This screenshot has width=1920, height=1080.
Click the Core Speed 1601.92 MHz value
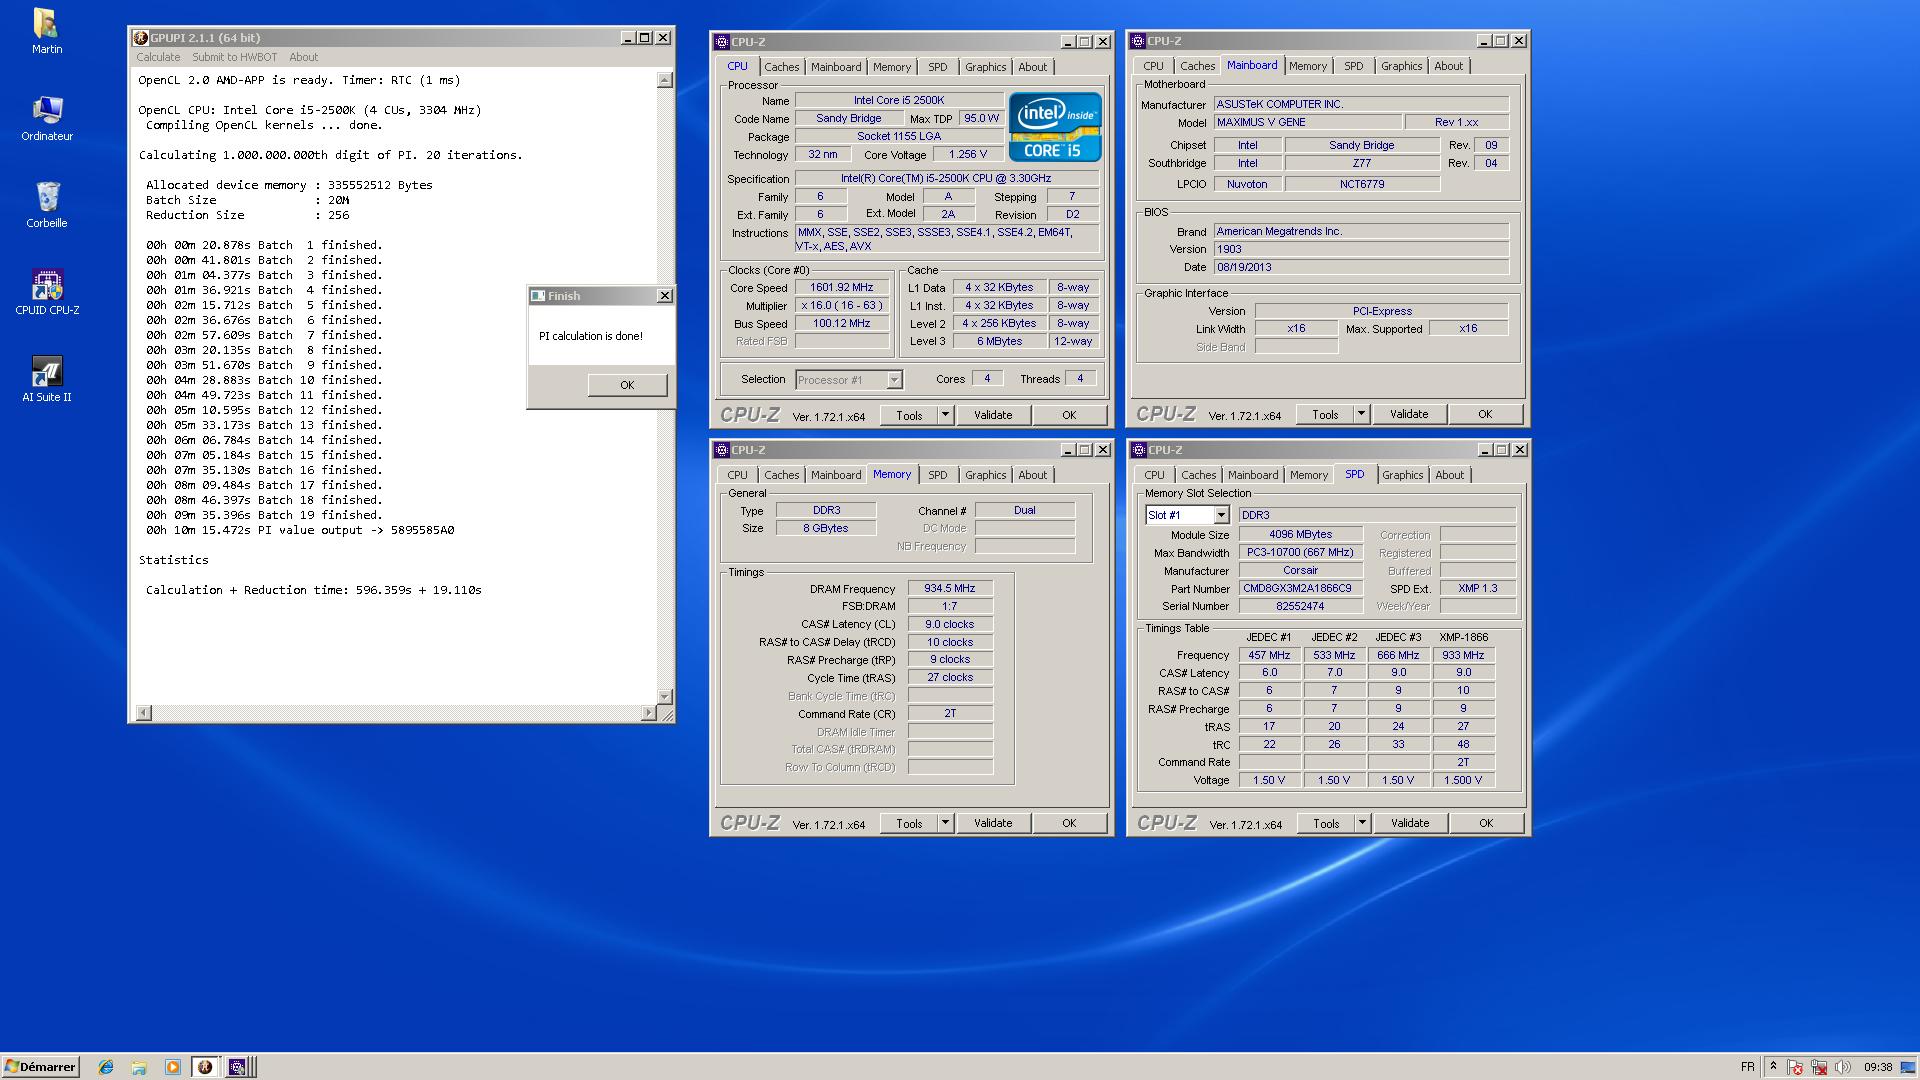coord(842,288)
